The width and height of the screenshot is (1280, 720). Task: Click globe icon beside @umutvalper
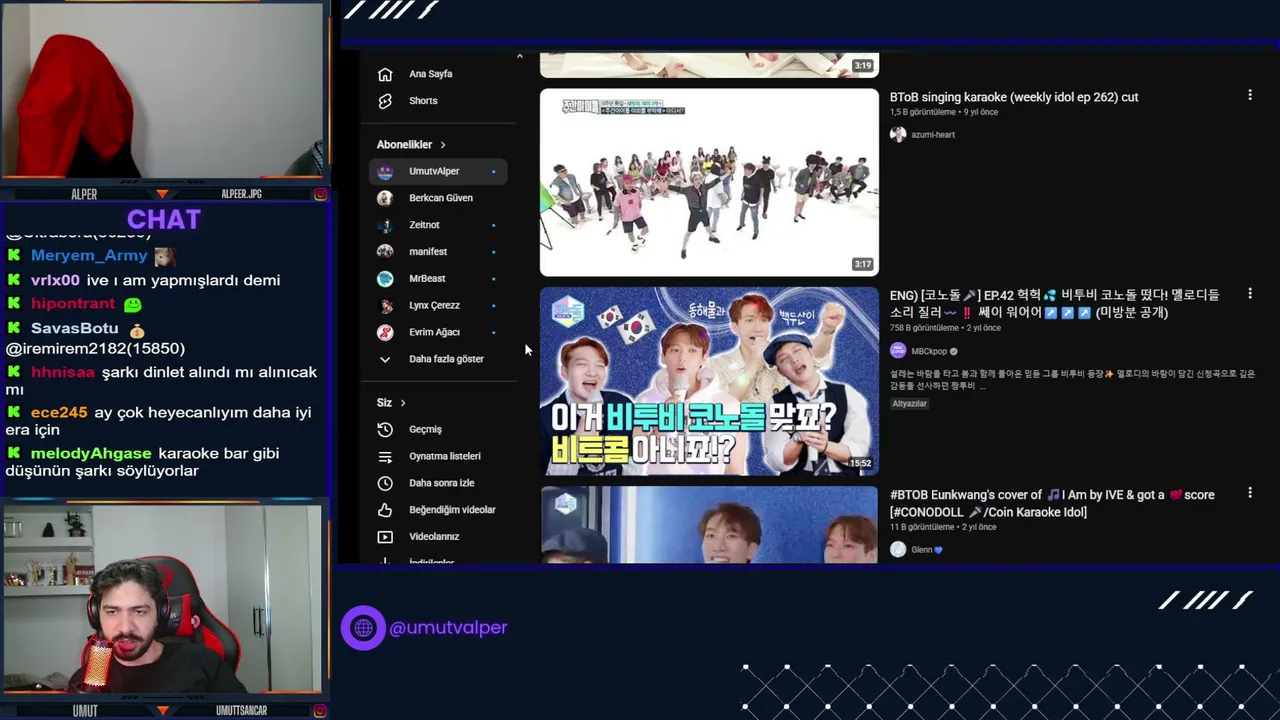tap(363, 628)
